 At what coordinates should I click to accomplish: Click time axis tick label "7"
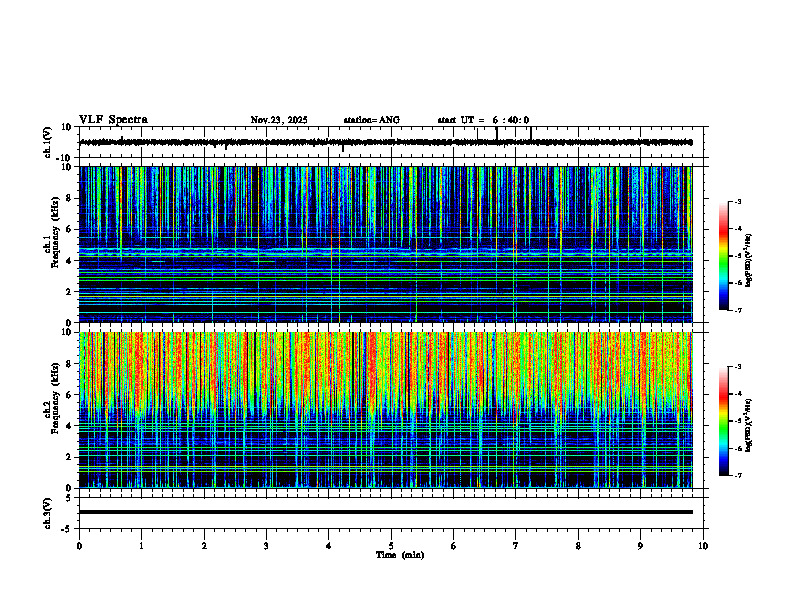[x=516, y=546]
